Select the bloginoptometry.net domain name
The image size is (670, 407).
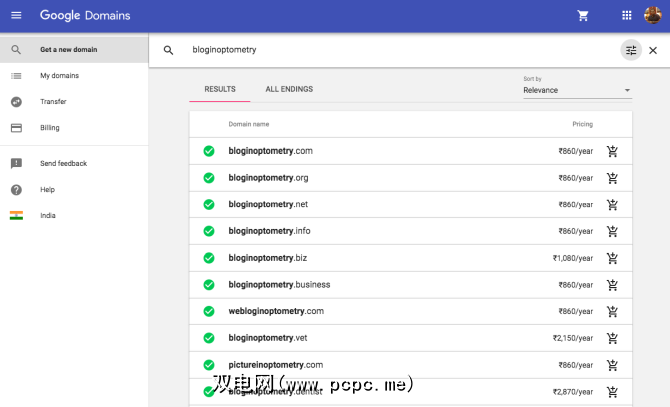point(268,204)
